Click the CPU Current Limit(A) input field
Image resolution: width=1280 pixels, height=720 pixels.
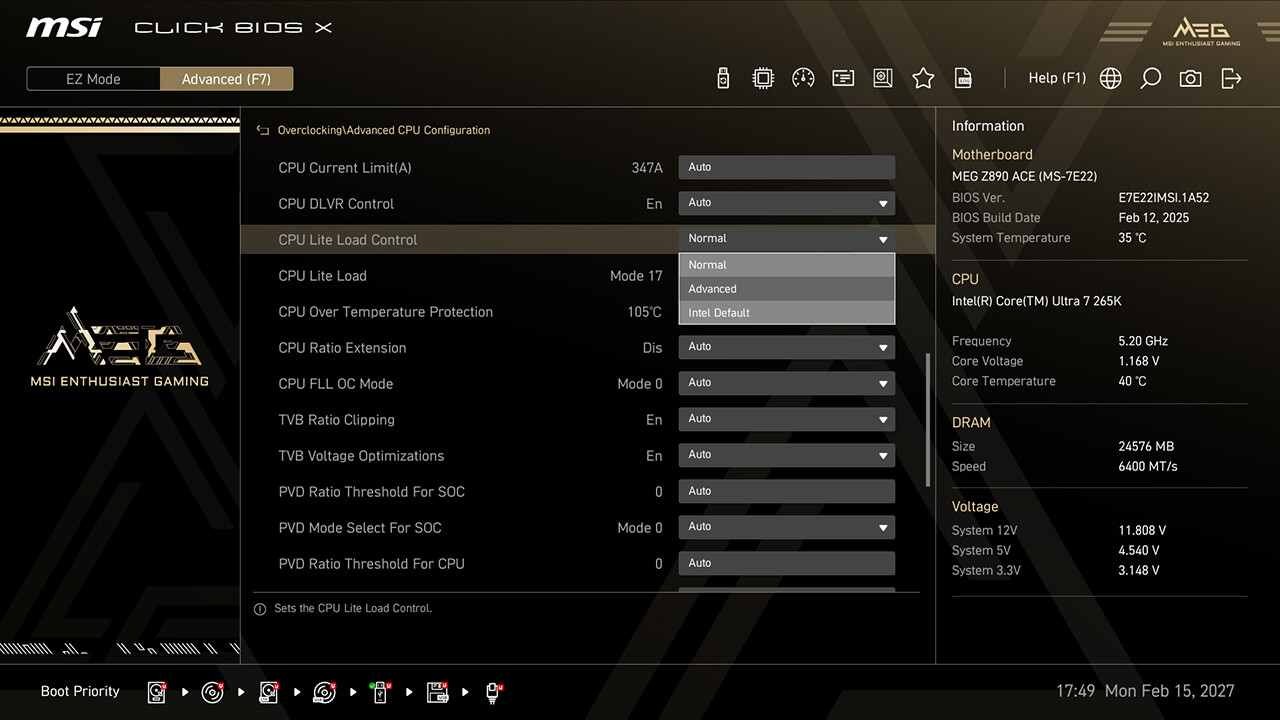click(x=786, y=167)
